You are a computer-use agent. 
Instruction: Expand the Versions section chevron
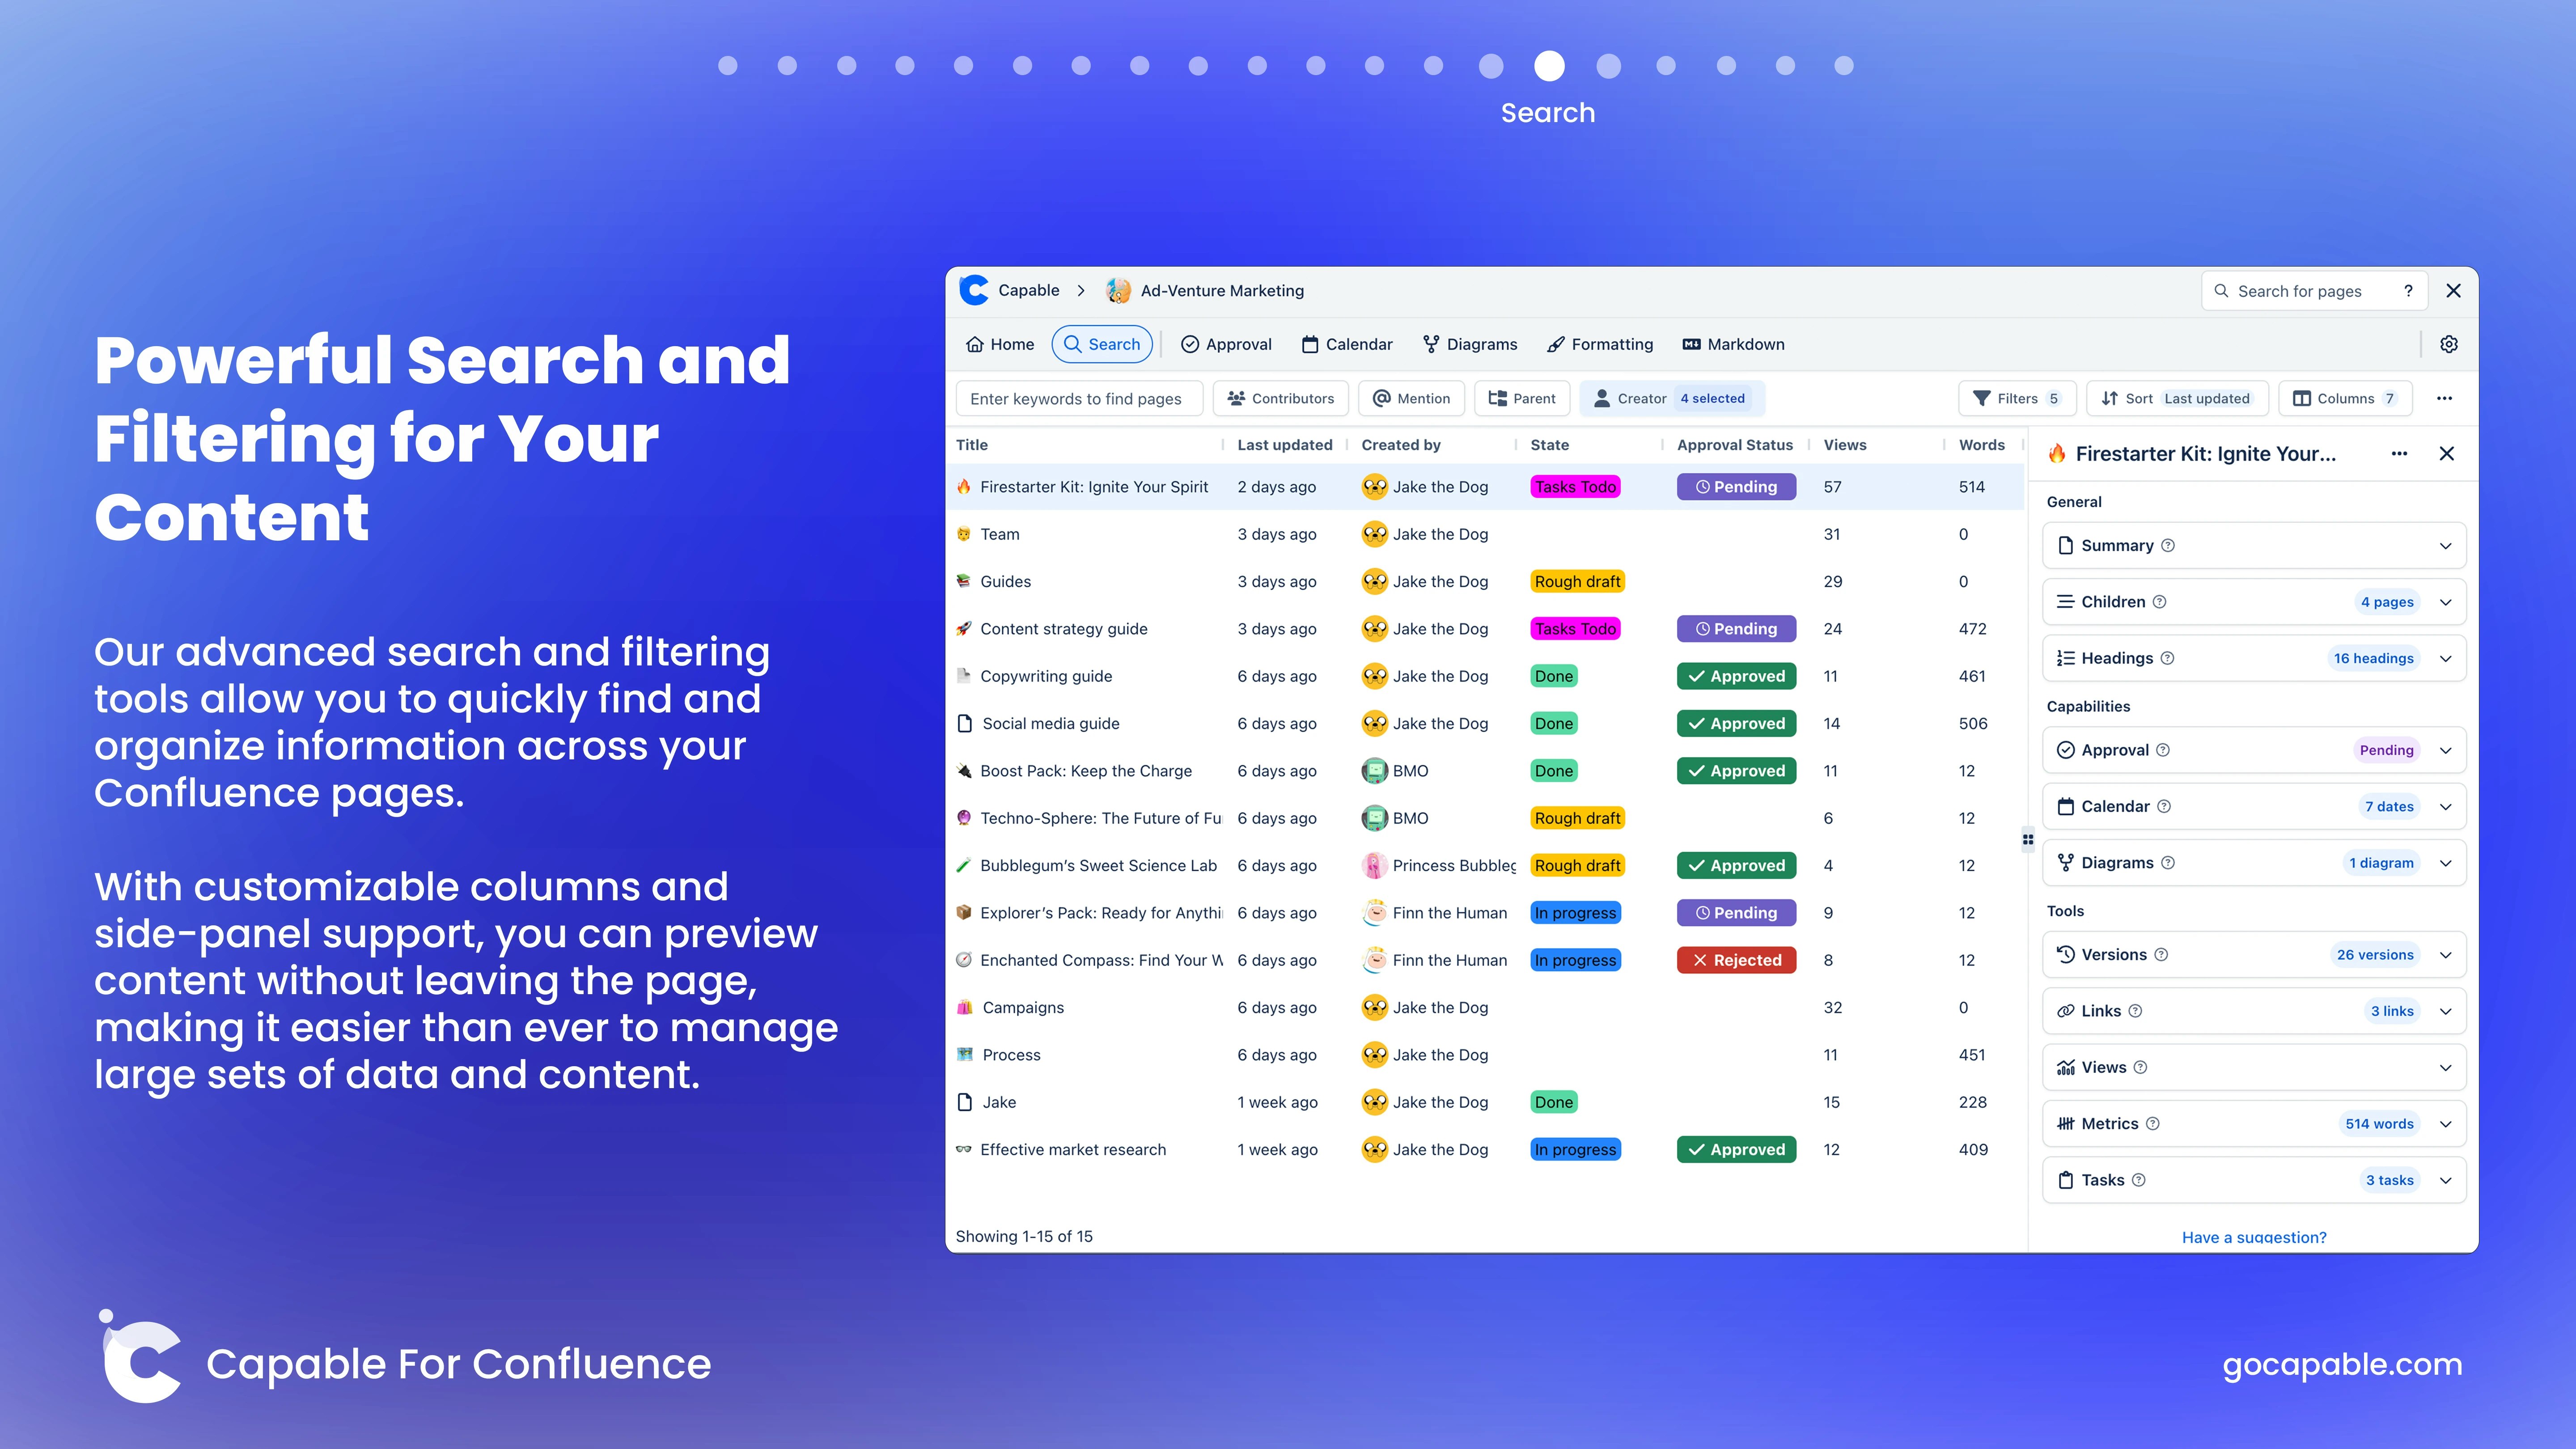[2446, 955]
